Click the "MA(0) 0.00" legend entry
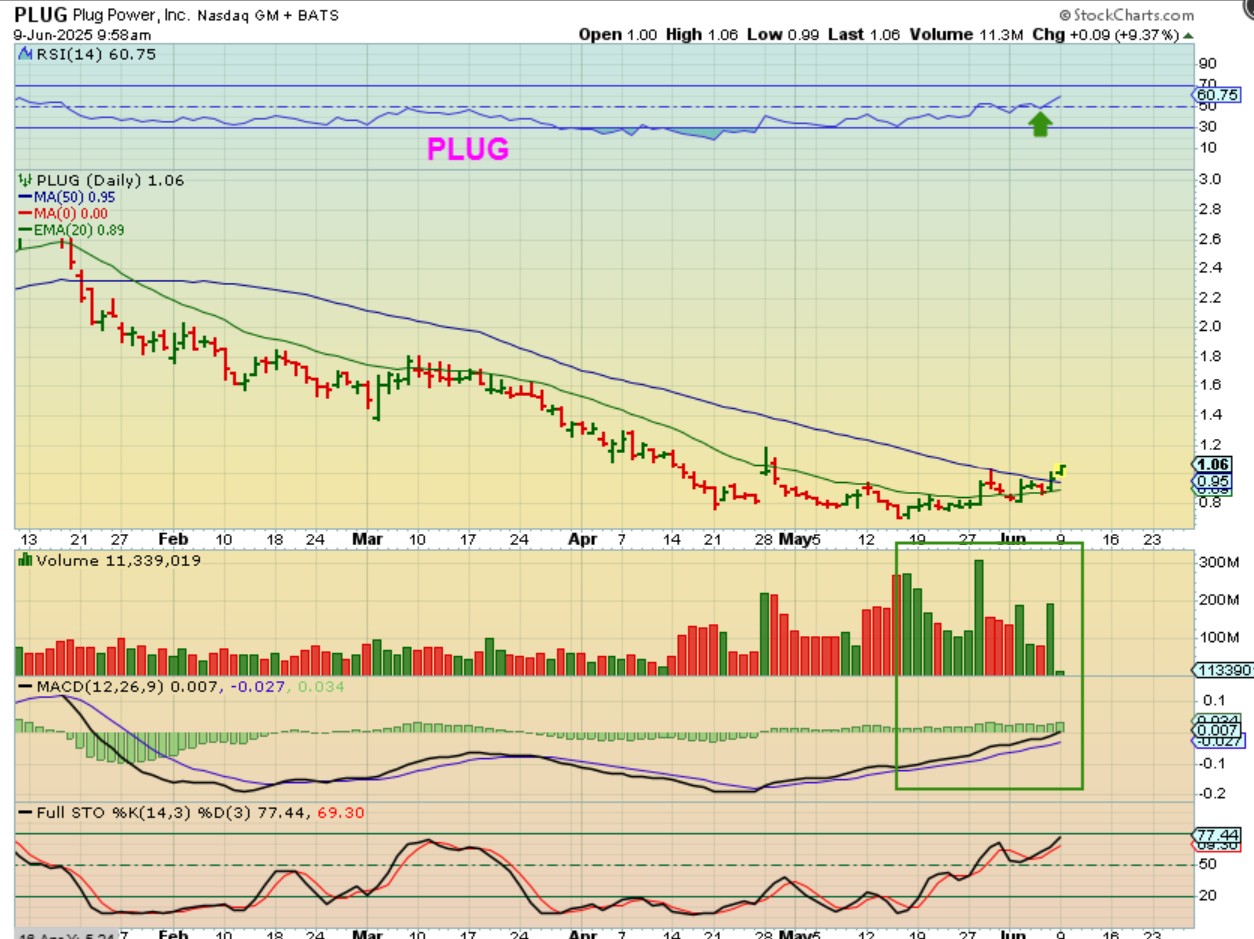Viewport: 1254px width, 939px height. [x=72, y=213]
